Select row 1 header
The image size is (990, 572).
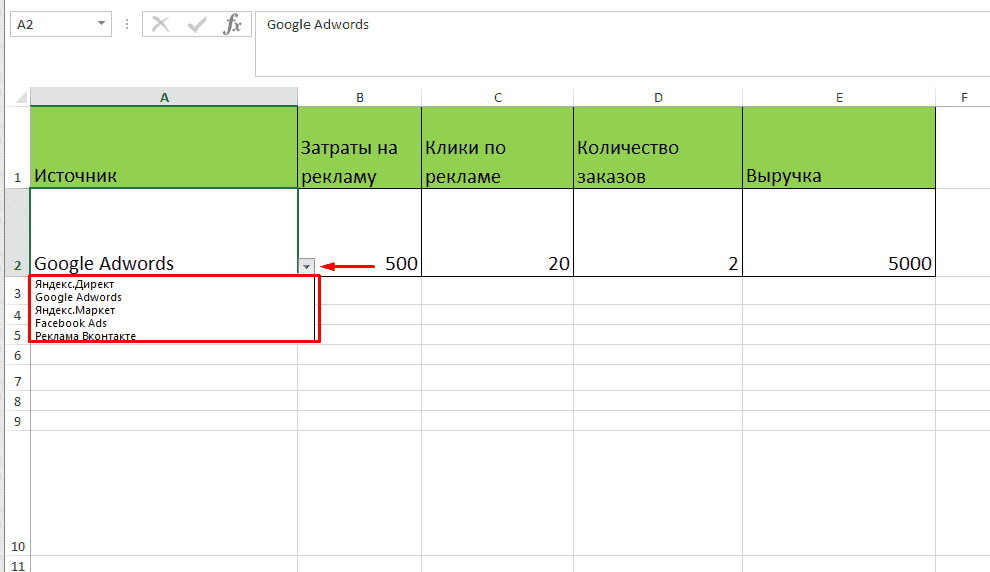click(18, 147)
